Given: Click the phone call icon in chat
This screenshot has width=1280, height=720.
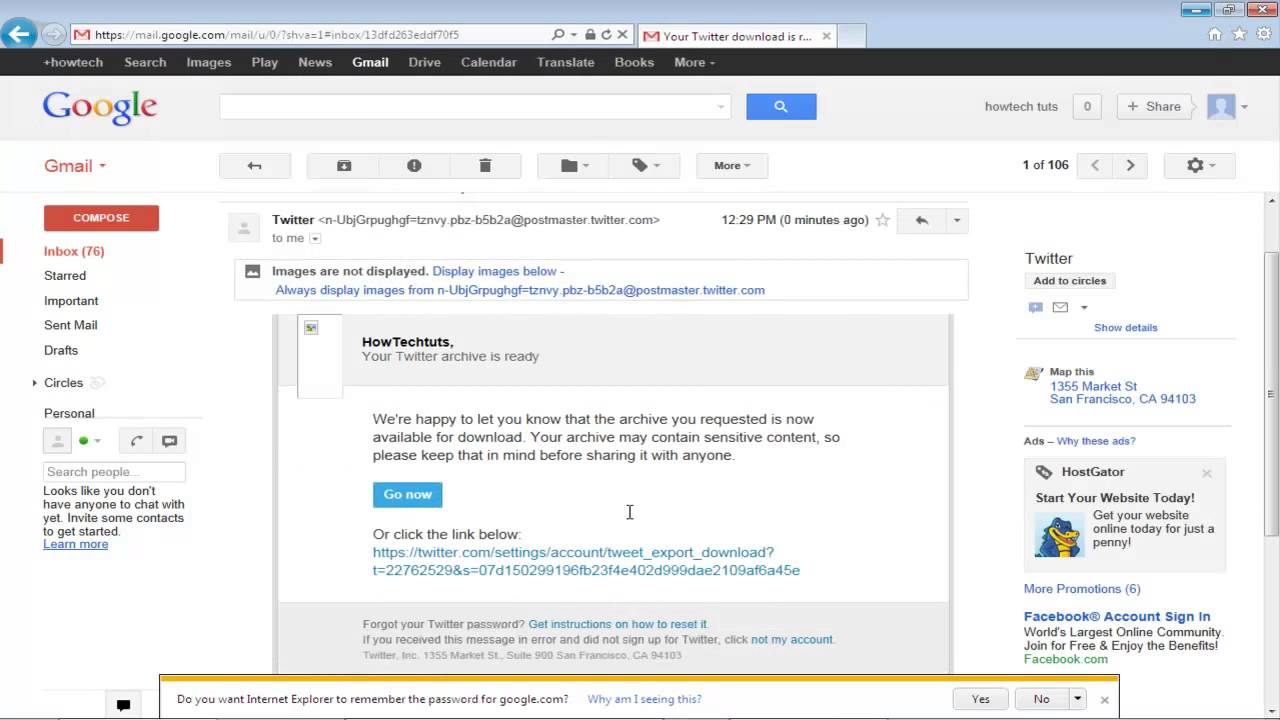Looking at the screenshot, I should pyautogui.click(x=137, y=441).
